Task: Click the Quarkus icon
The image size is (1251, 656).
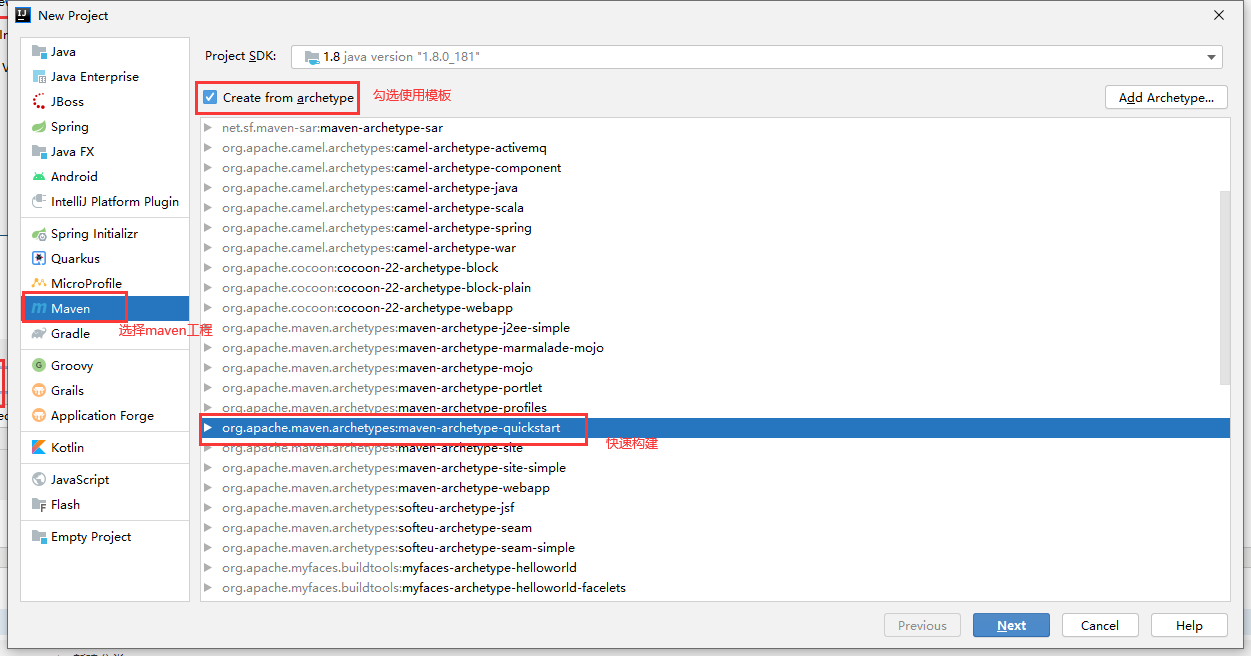Action: [39, 259]
